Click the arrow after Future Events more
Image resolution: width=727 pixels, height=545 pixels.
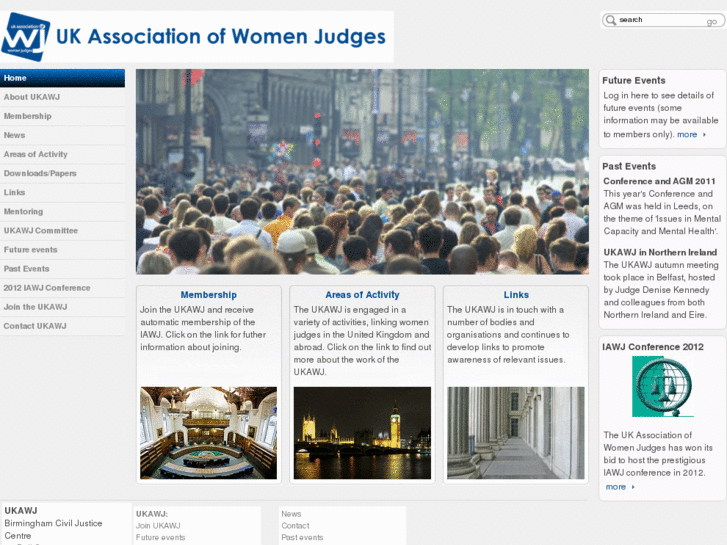(704, 135)
